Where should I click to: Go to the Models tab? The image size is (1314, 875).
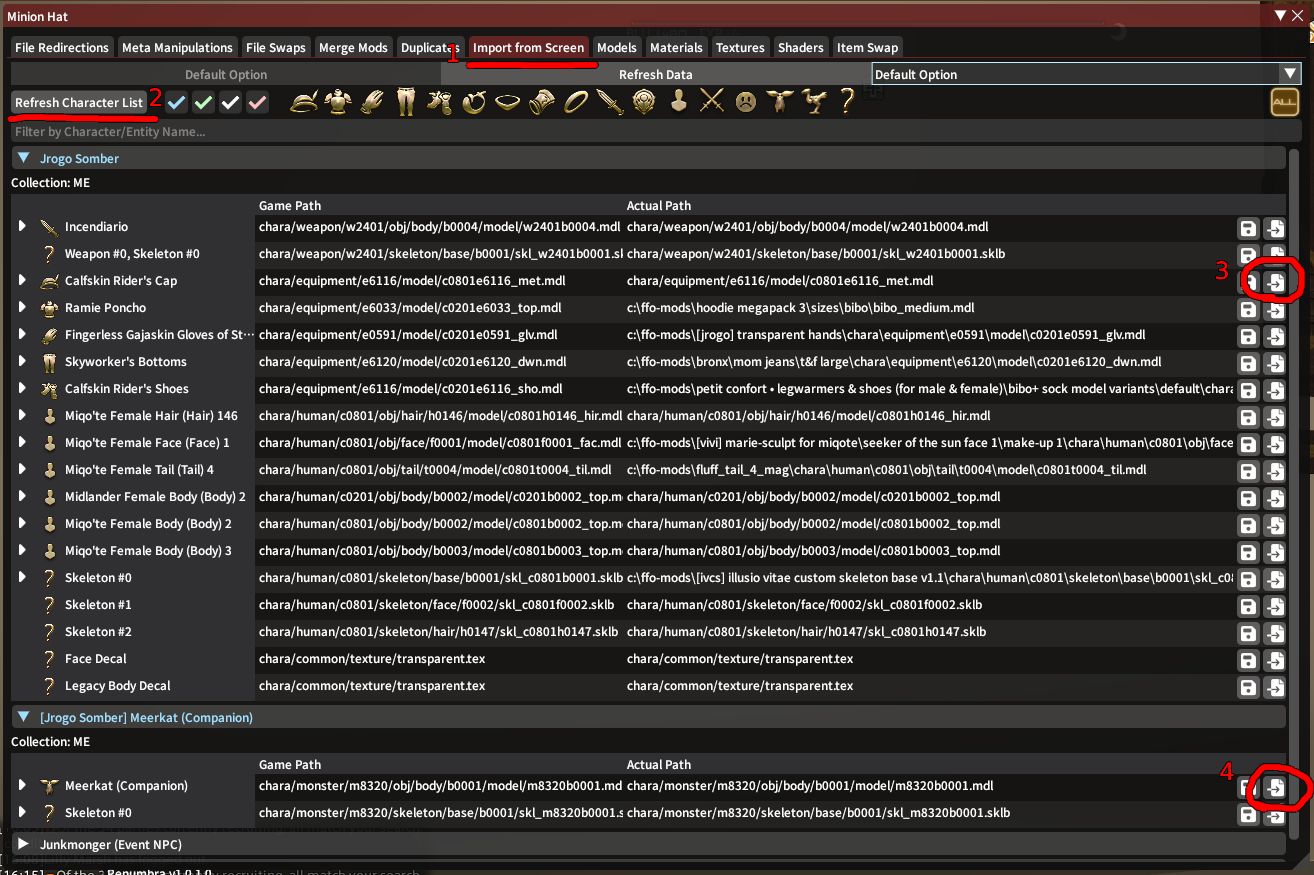coord(616,47)
